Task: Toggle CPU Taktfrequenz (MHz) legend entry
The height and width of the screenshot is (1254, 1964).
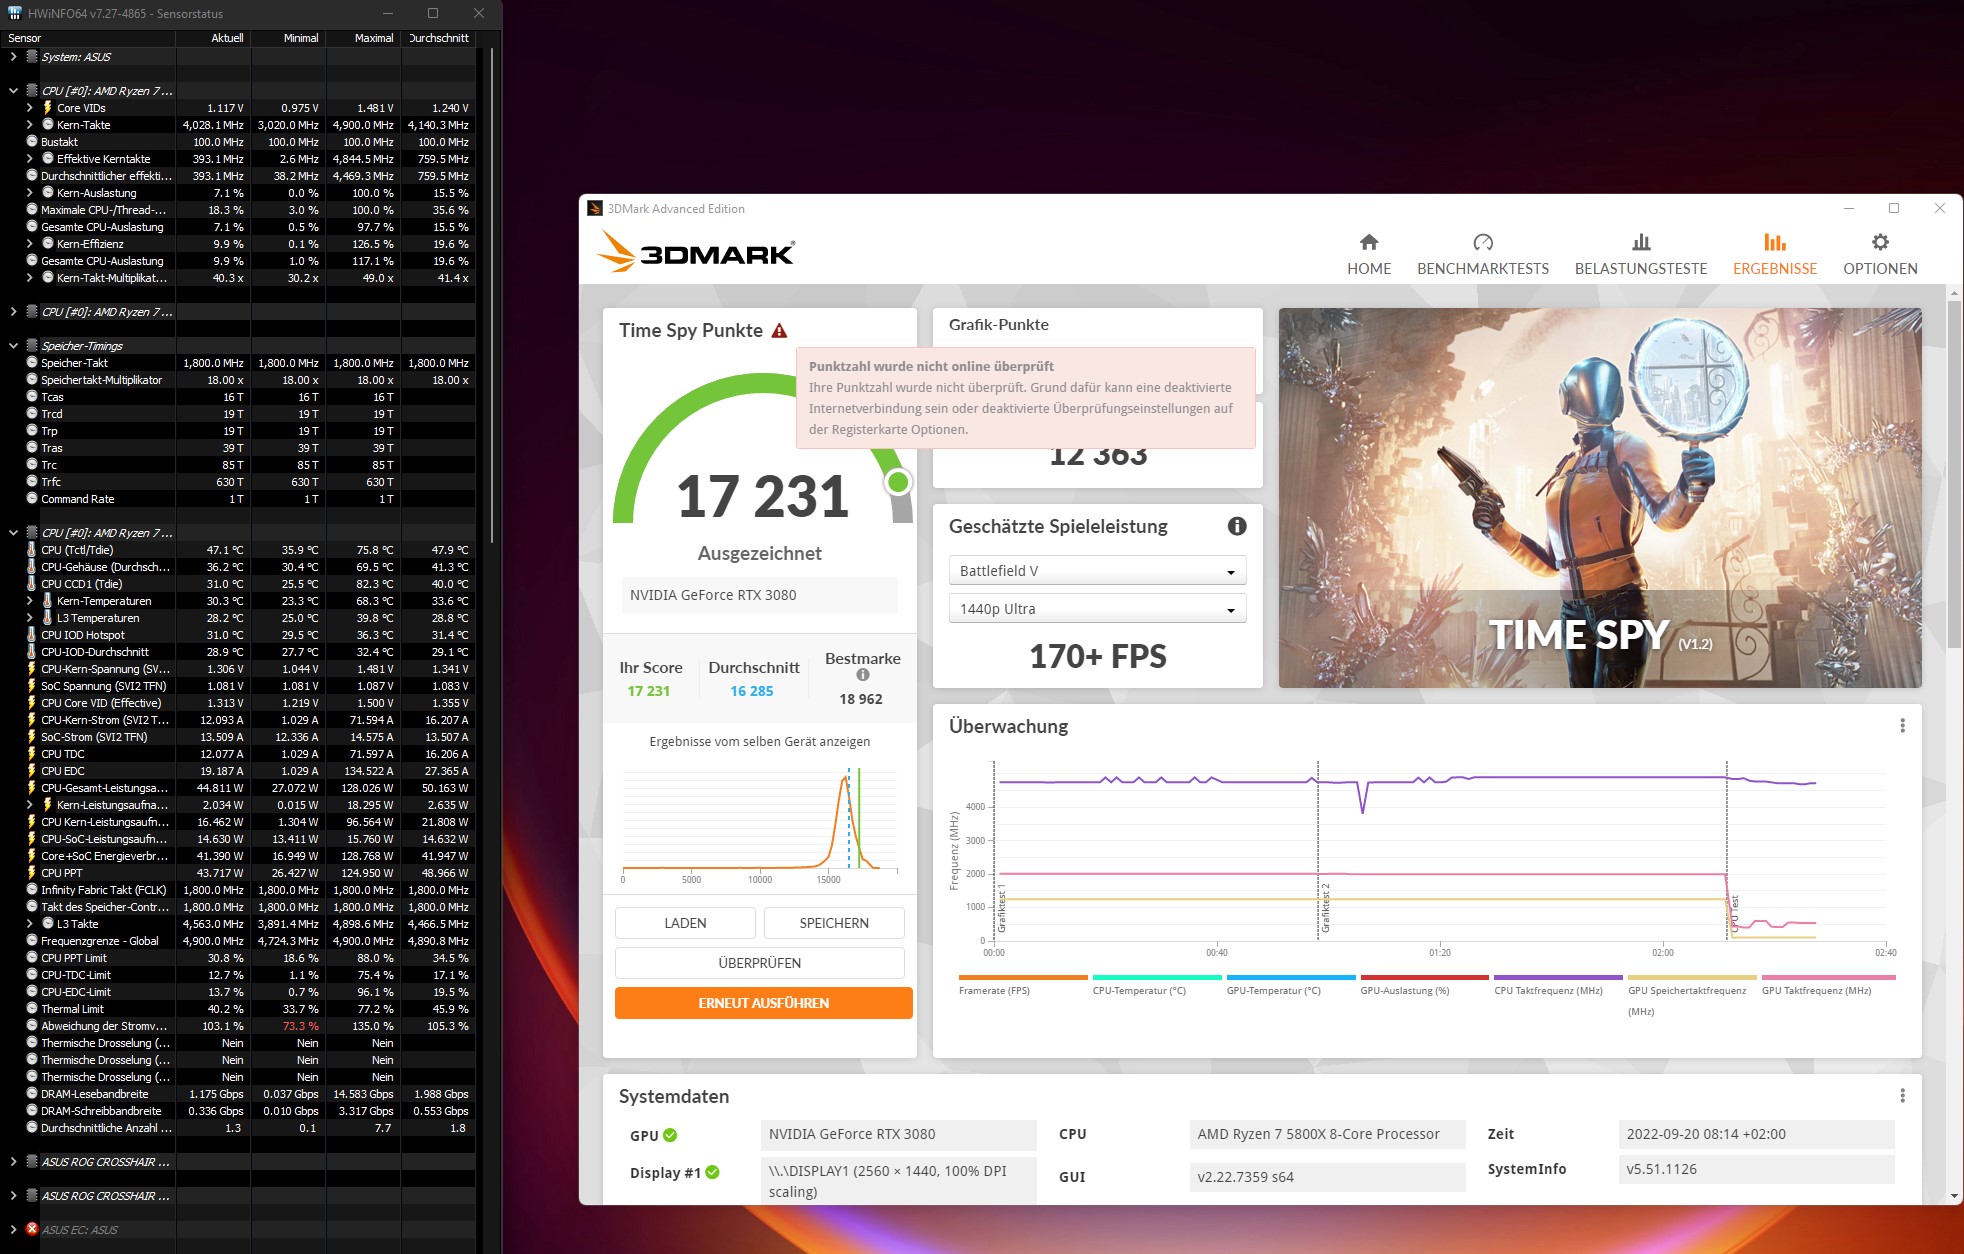Action: coord(1548,990)
